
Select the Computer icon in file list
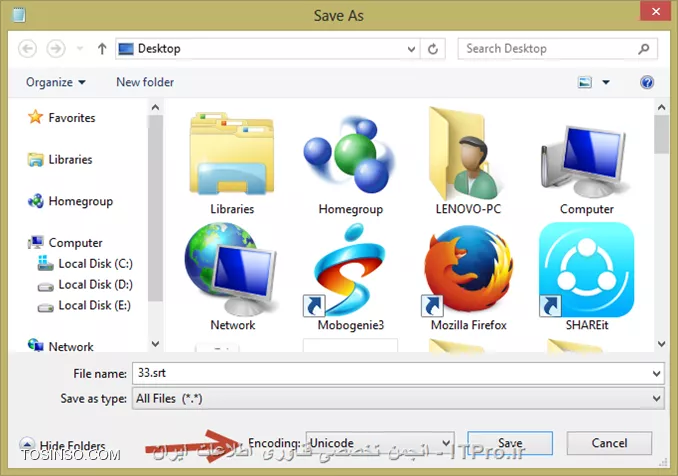point(585,161)
